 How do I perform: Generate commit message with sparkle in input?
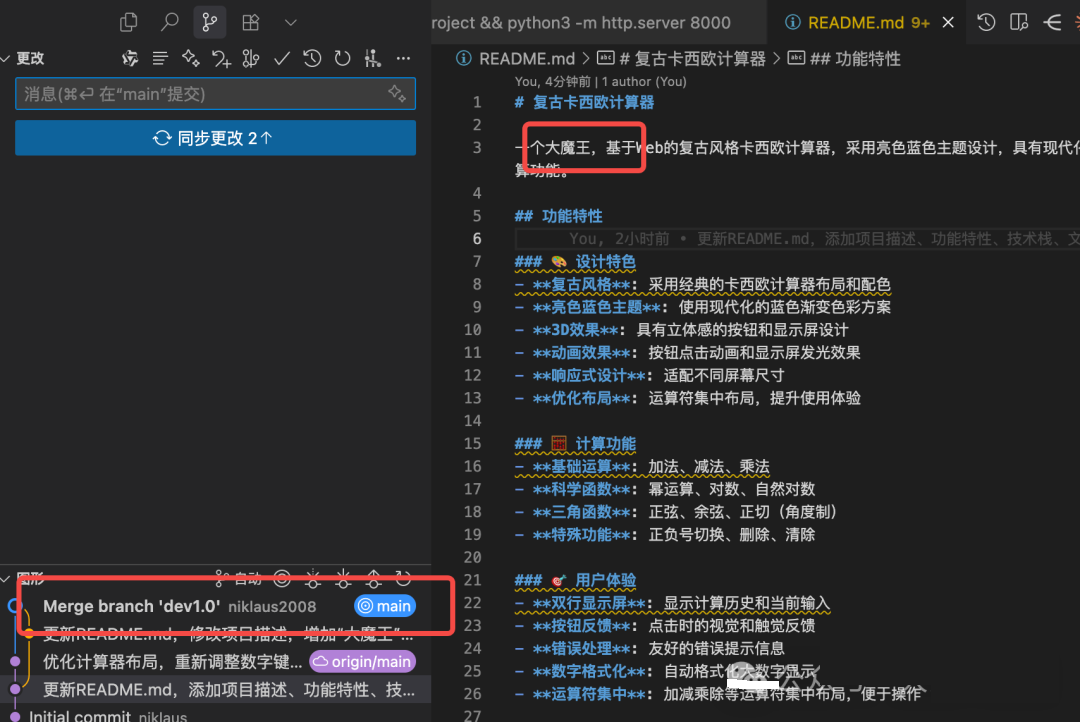tap(397, 93)
